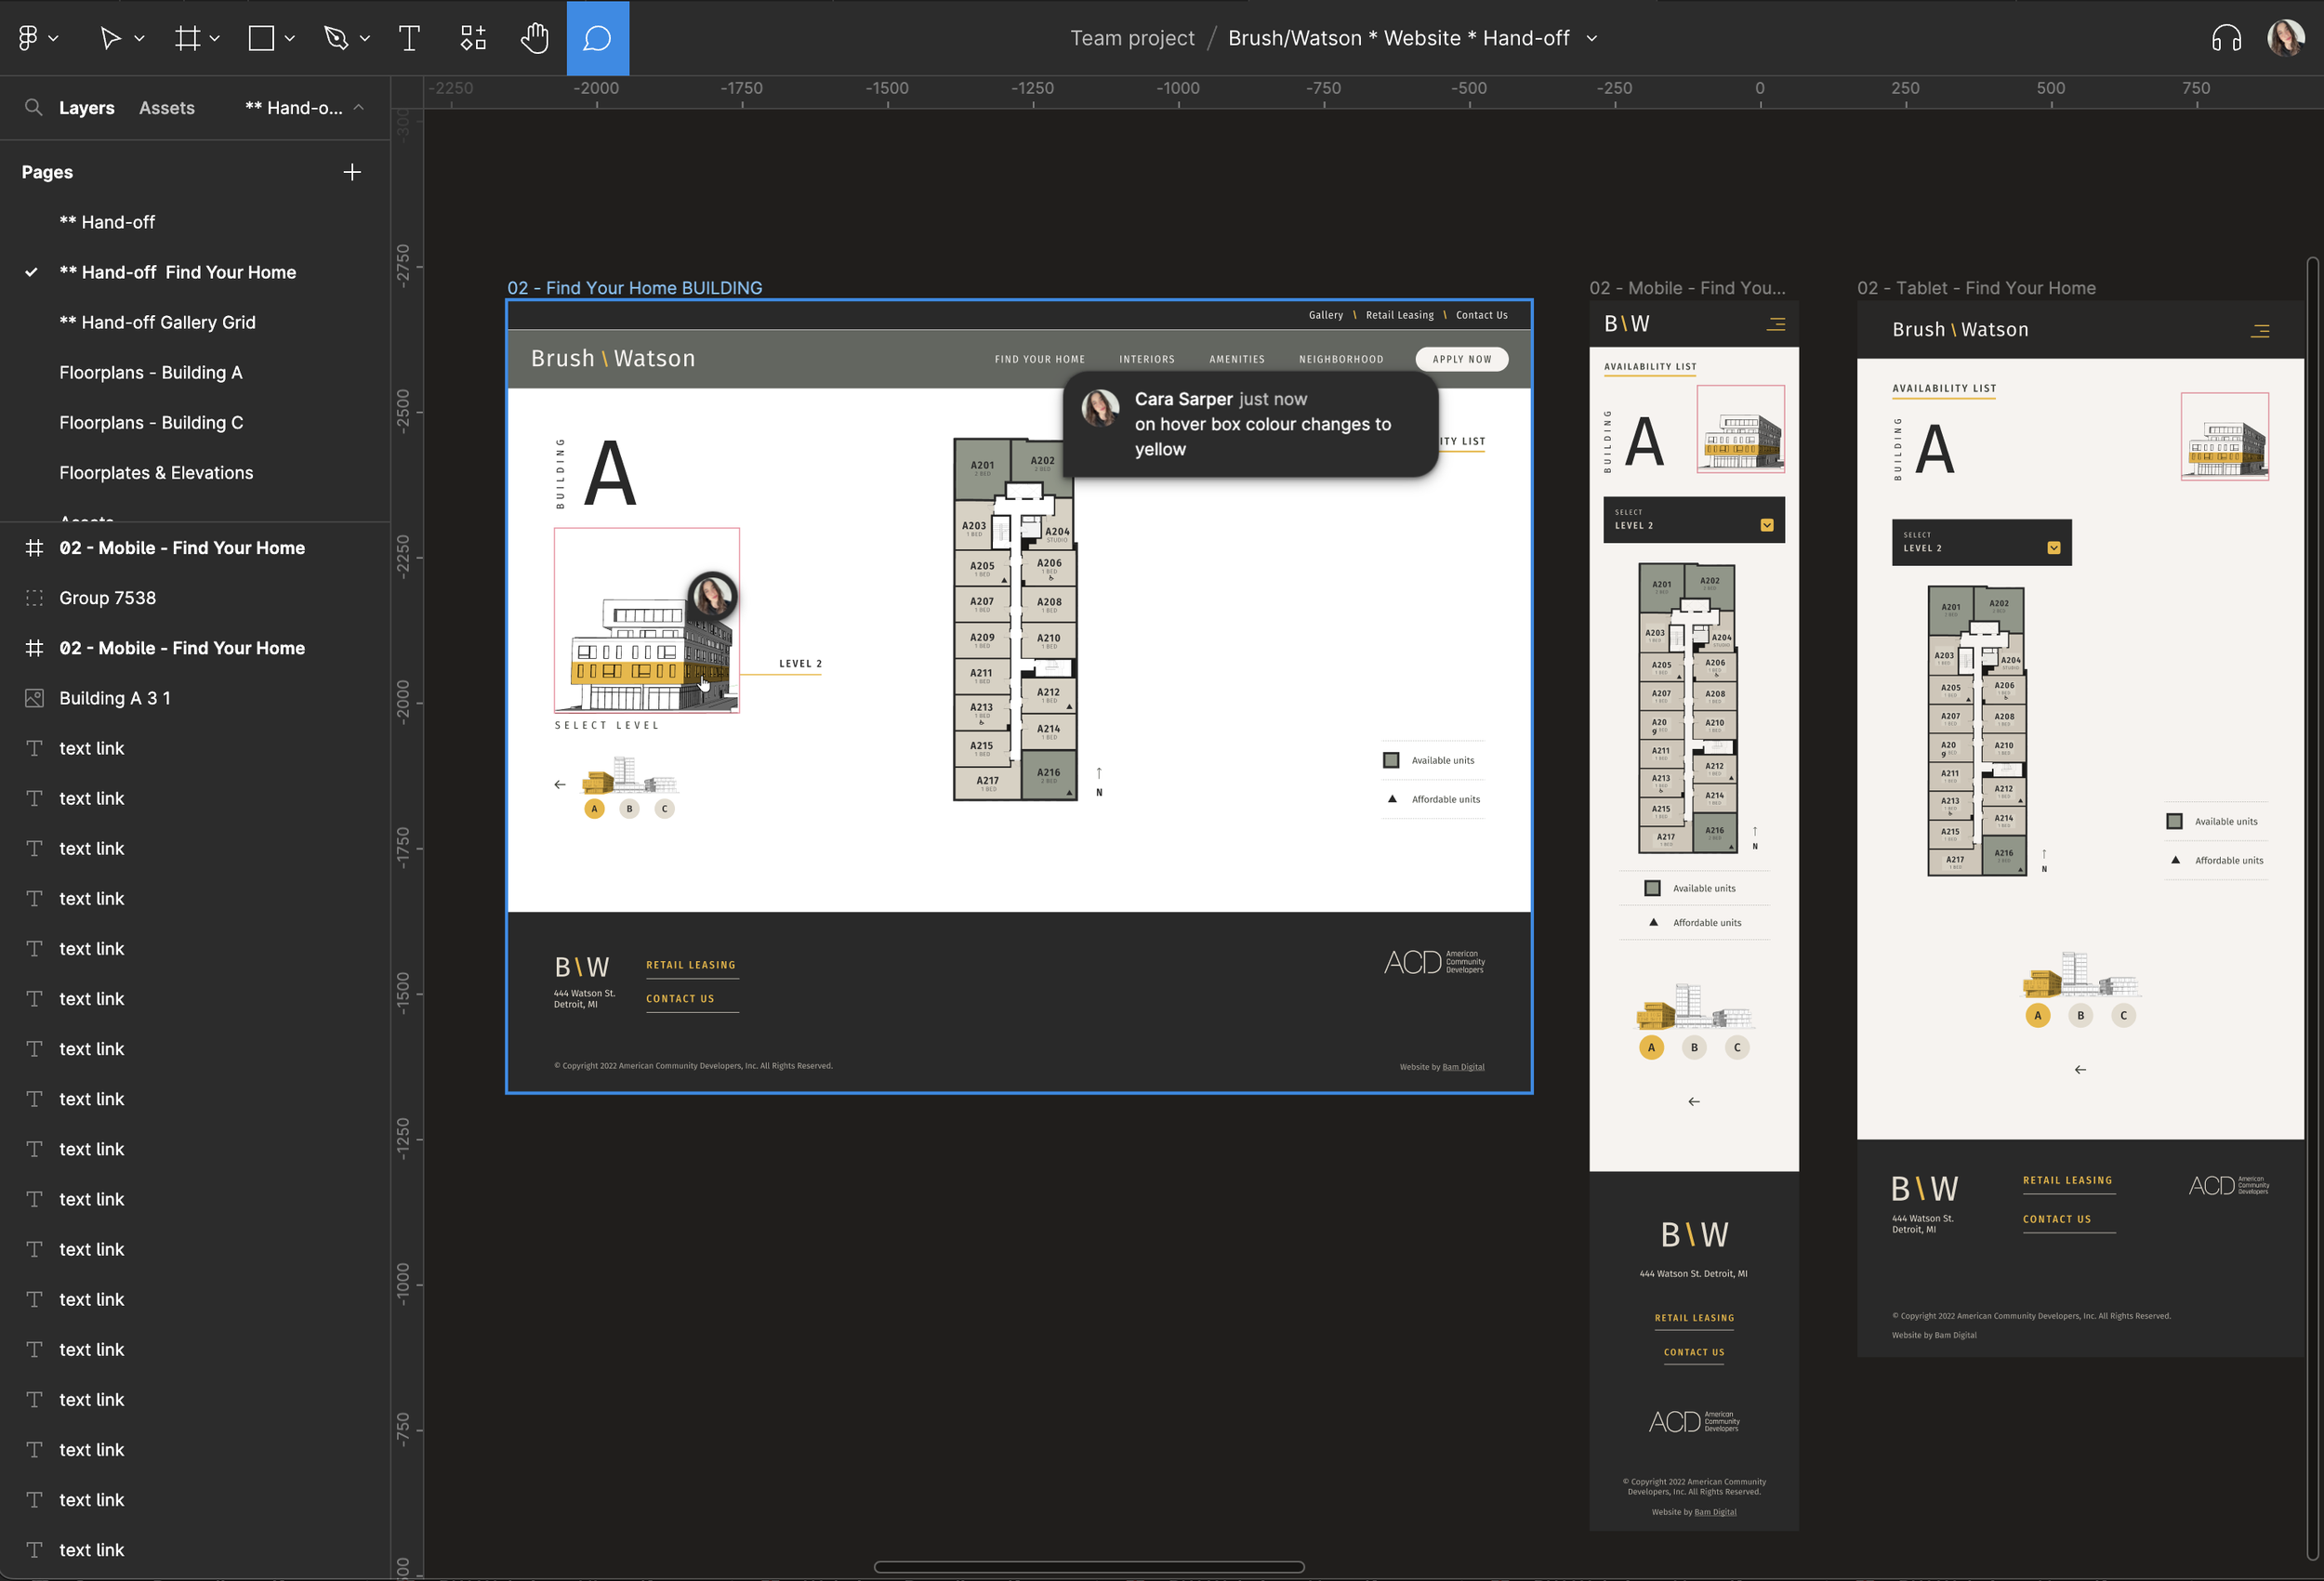Select building B radio circle on desktop frame
Image resolution: width=2324 pixels, height=1581 pixels.
coord(629,809)
